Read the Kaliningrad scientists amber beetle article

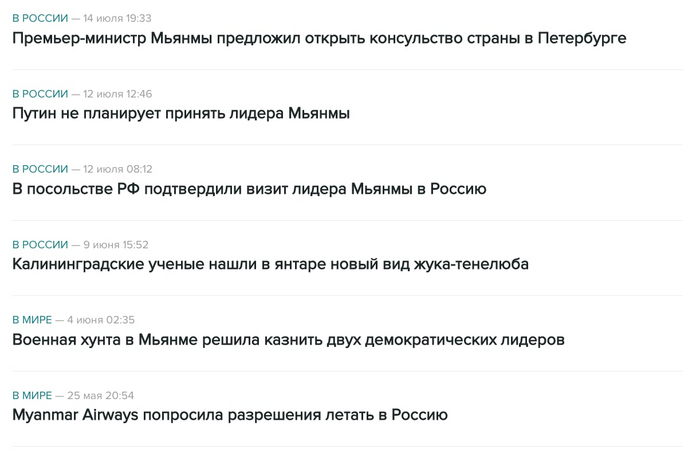270,264
